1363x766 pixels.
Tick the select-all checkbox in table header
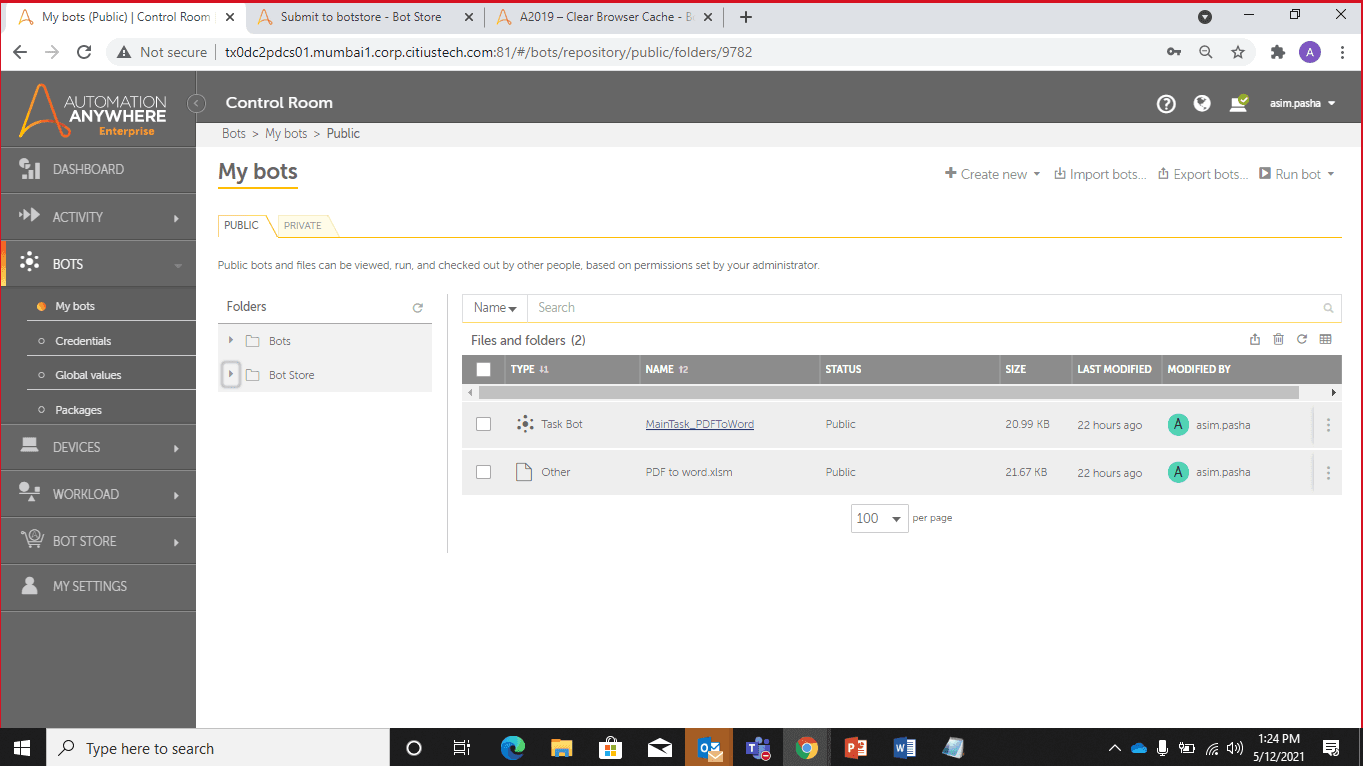pyautogui.click(x=484, y=369)
